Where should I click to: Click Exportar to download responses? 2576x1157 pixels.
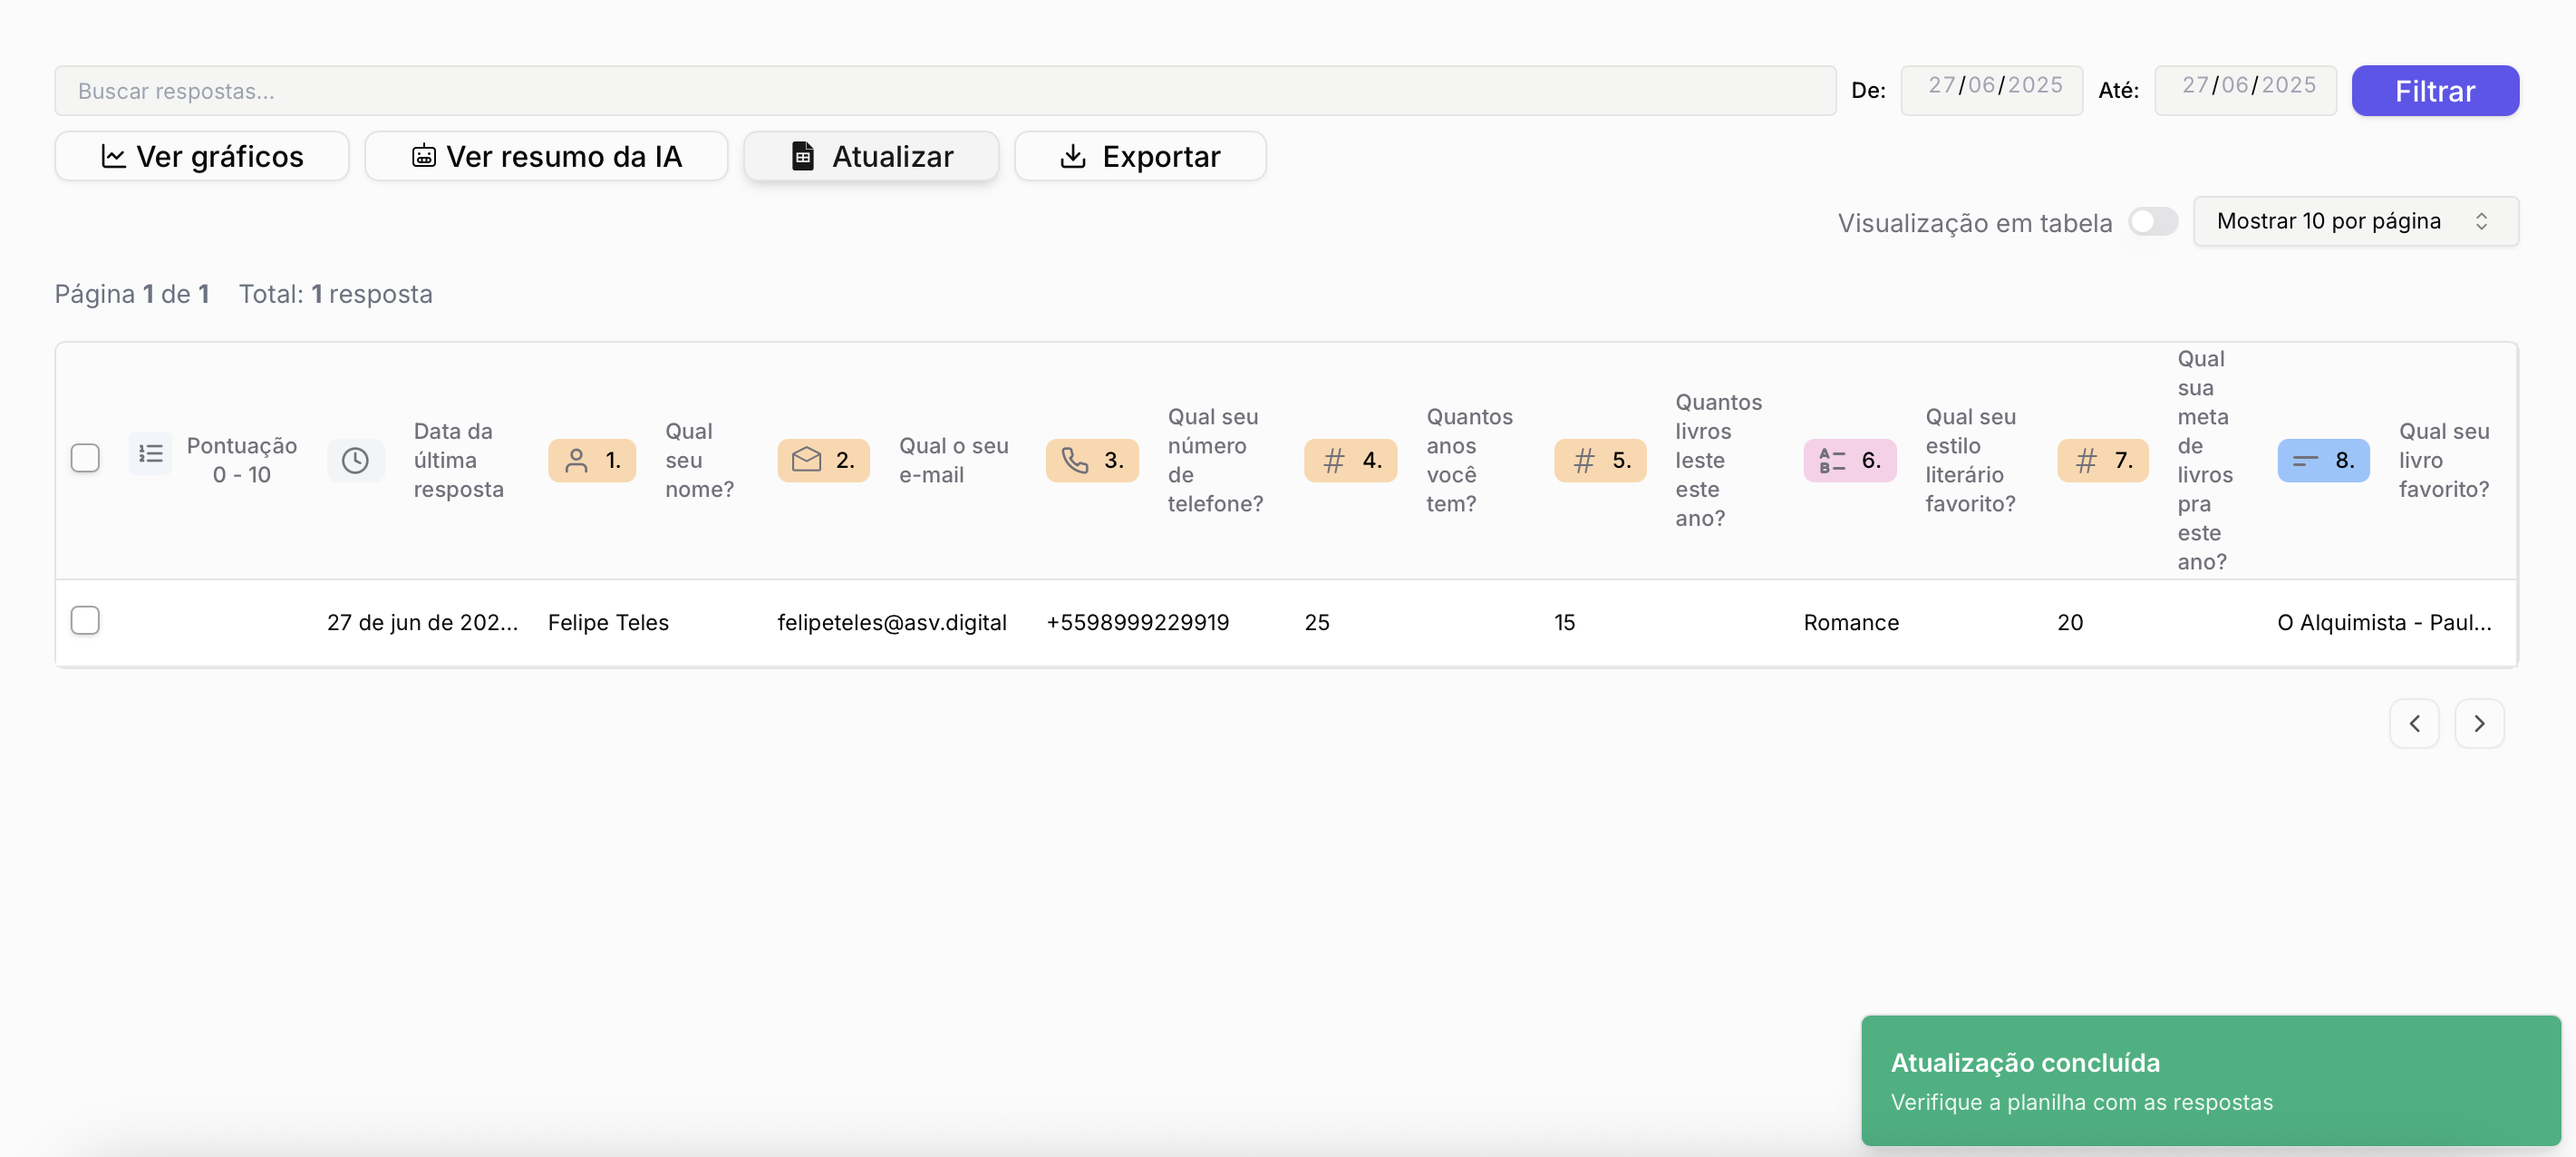point(1140,156)
